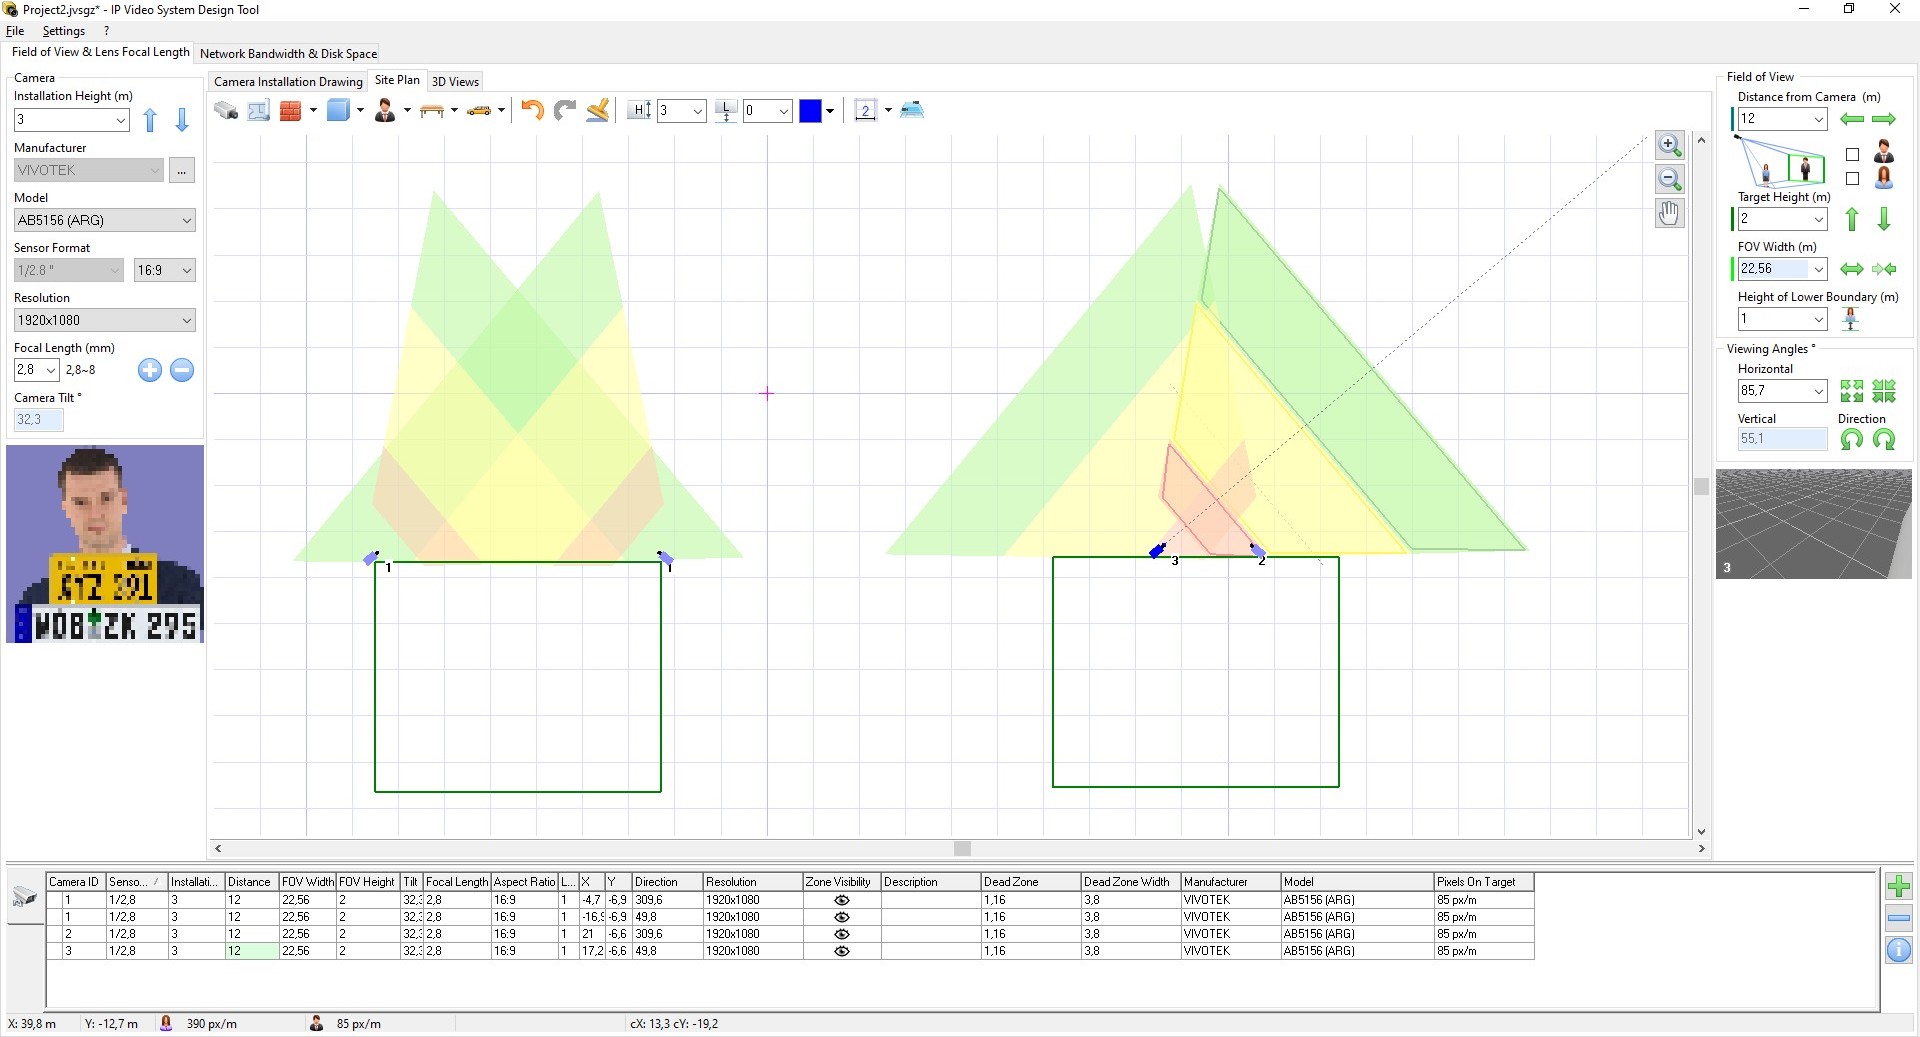
Task: Select the add camera tool
Action: [x=226, y=111]
